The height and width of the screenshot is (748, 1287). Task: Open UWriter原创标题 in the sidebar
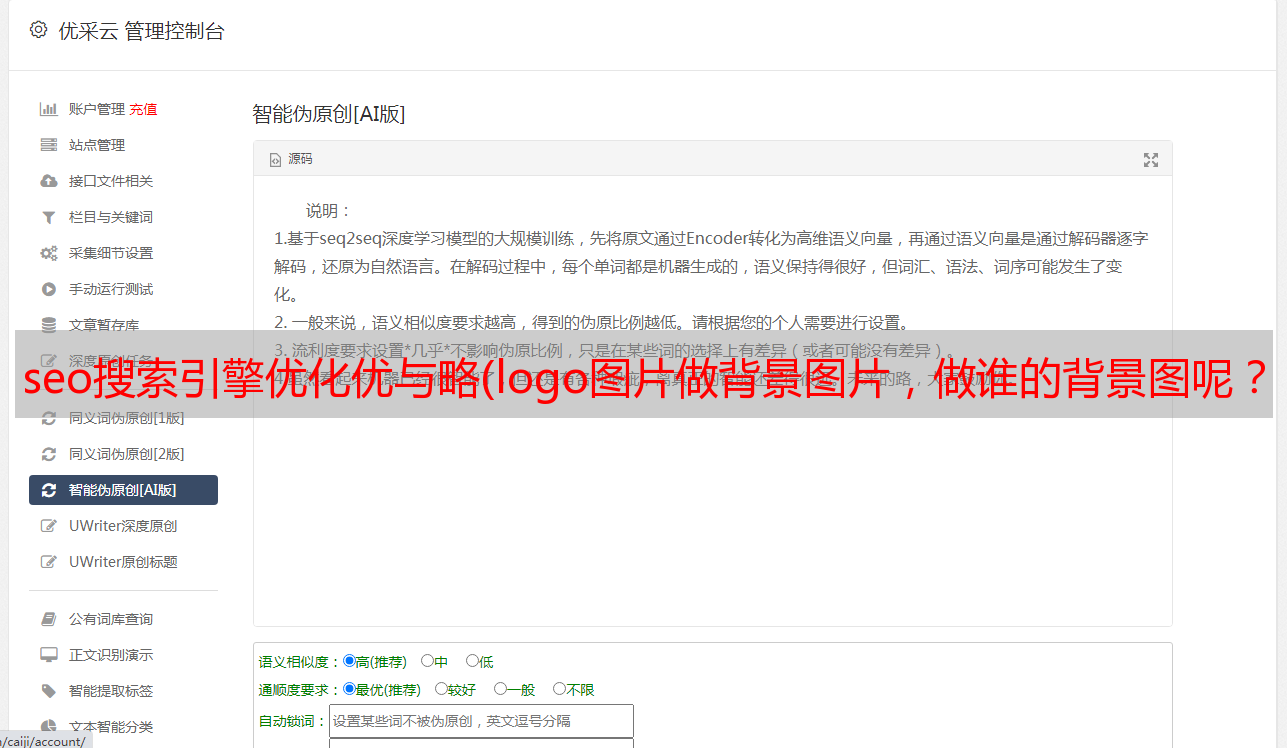click(123, 562)
